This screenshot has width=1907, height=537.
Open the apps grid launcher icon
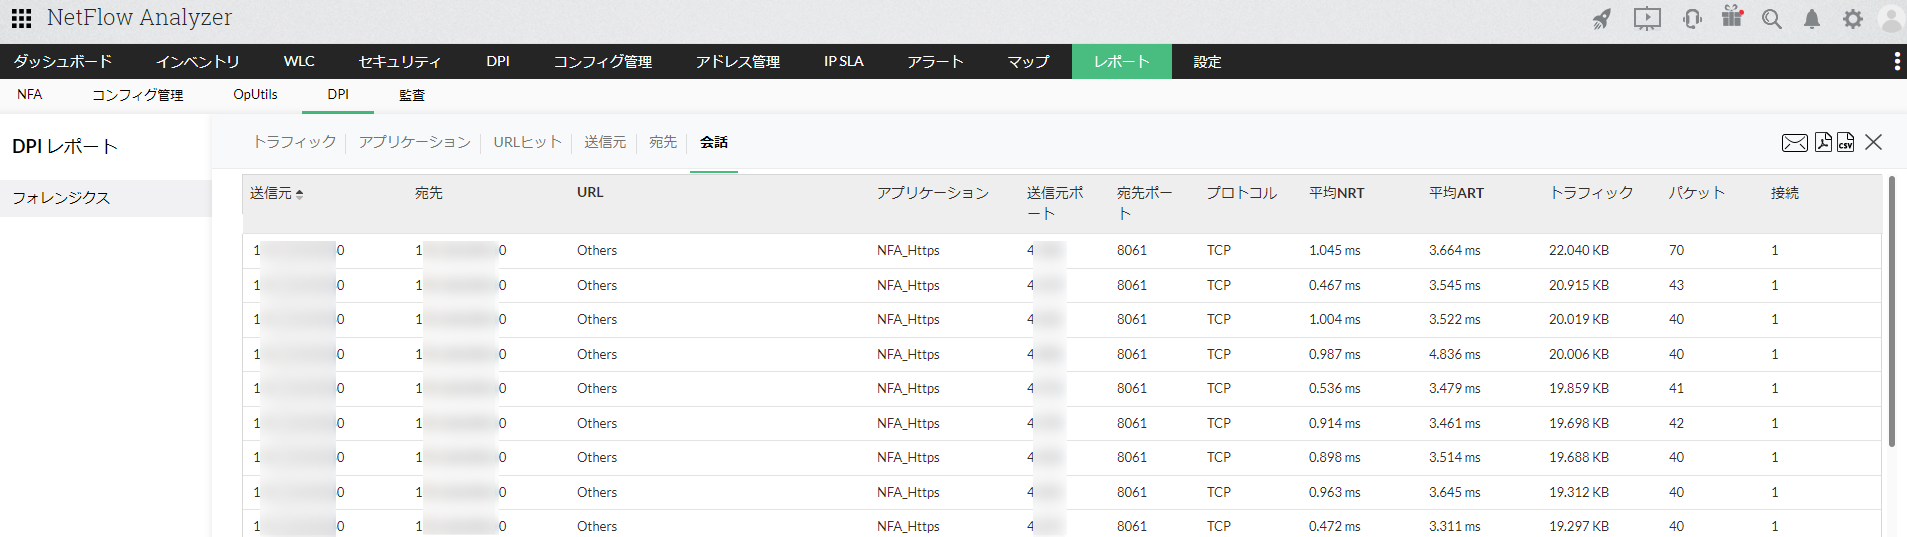(21, 18)
